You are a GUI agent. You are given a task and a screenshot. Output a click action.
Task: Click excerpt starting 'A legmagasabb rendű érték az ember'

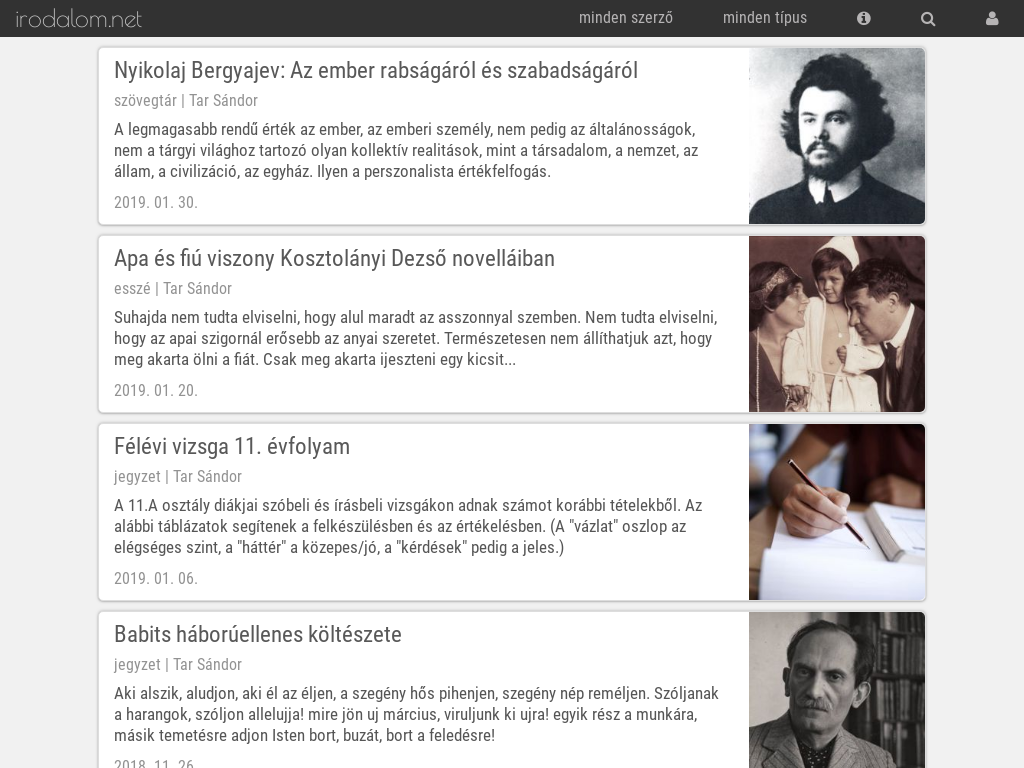pos(406,150)
